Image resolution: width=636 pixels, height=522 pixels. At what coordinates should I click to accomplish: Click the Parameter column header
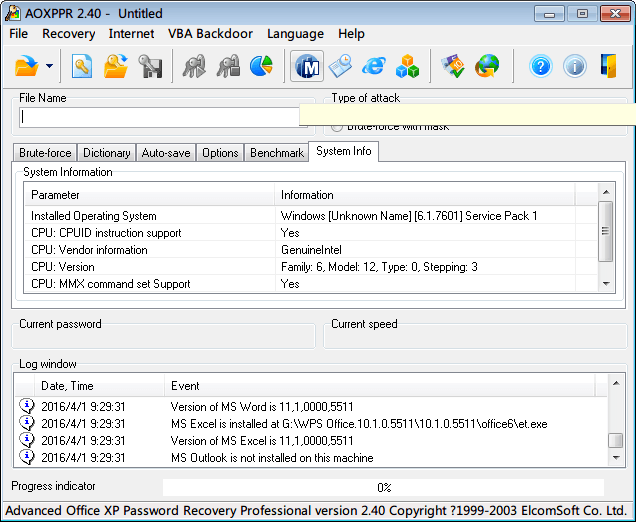pos(149,195)
